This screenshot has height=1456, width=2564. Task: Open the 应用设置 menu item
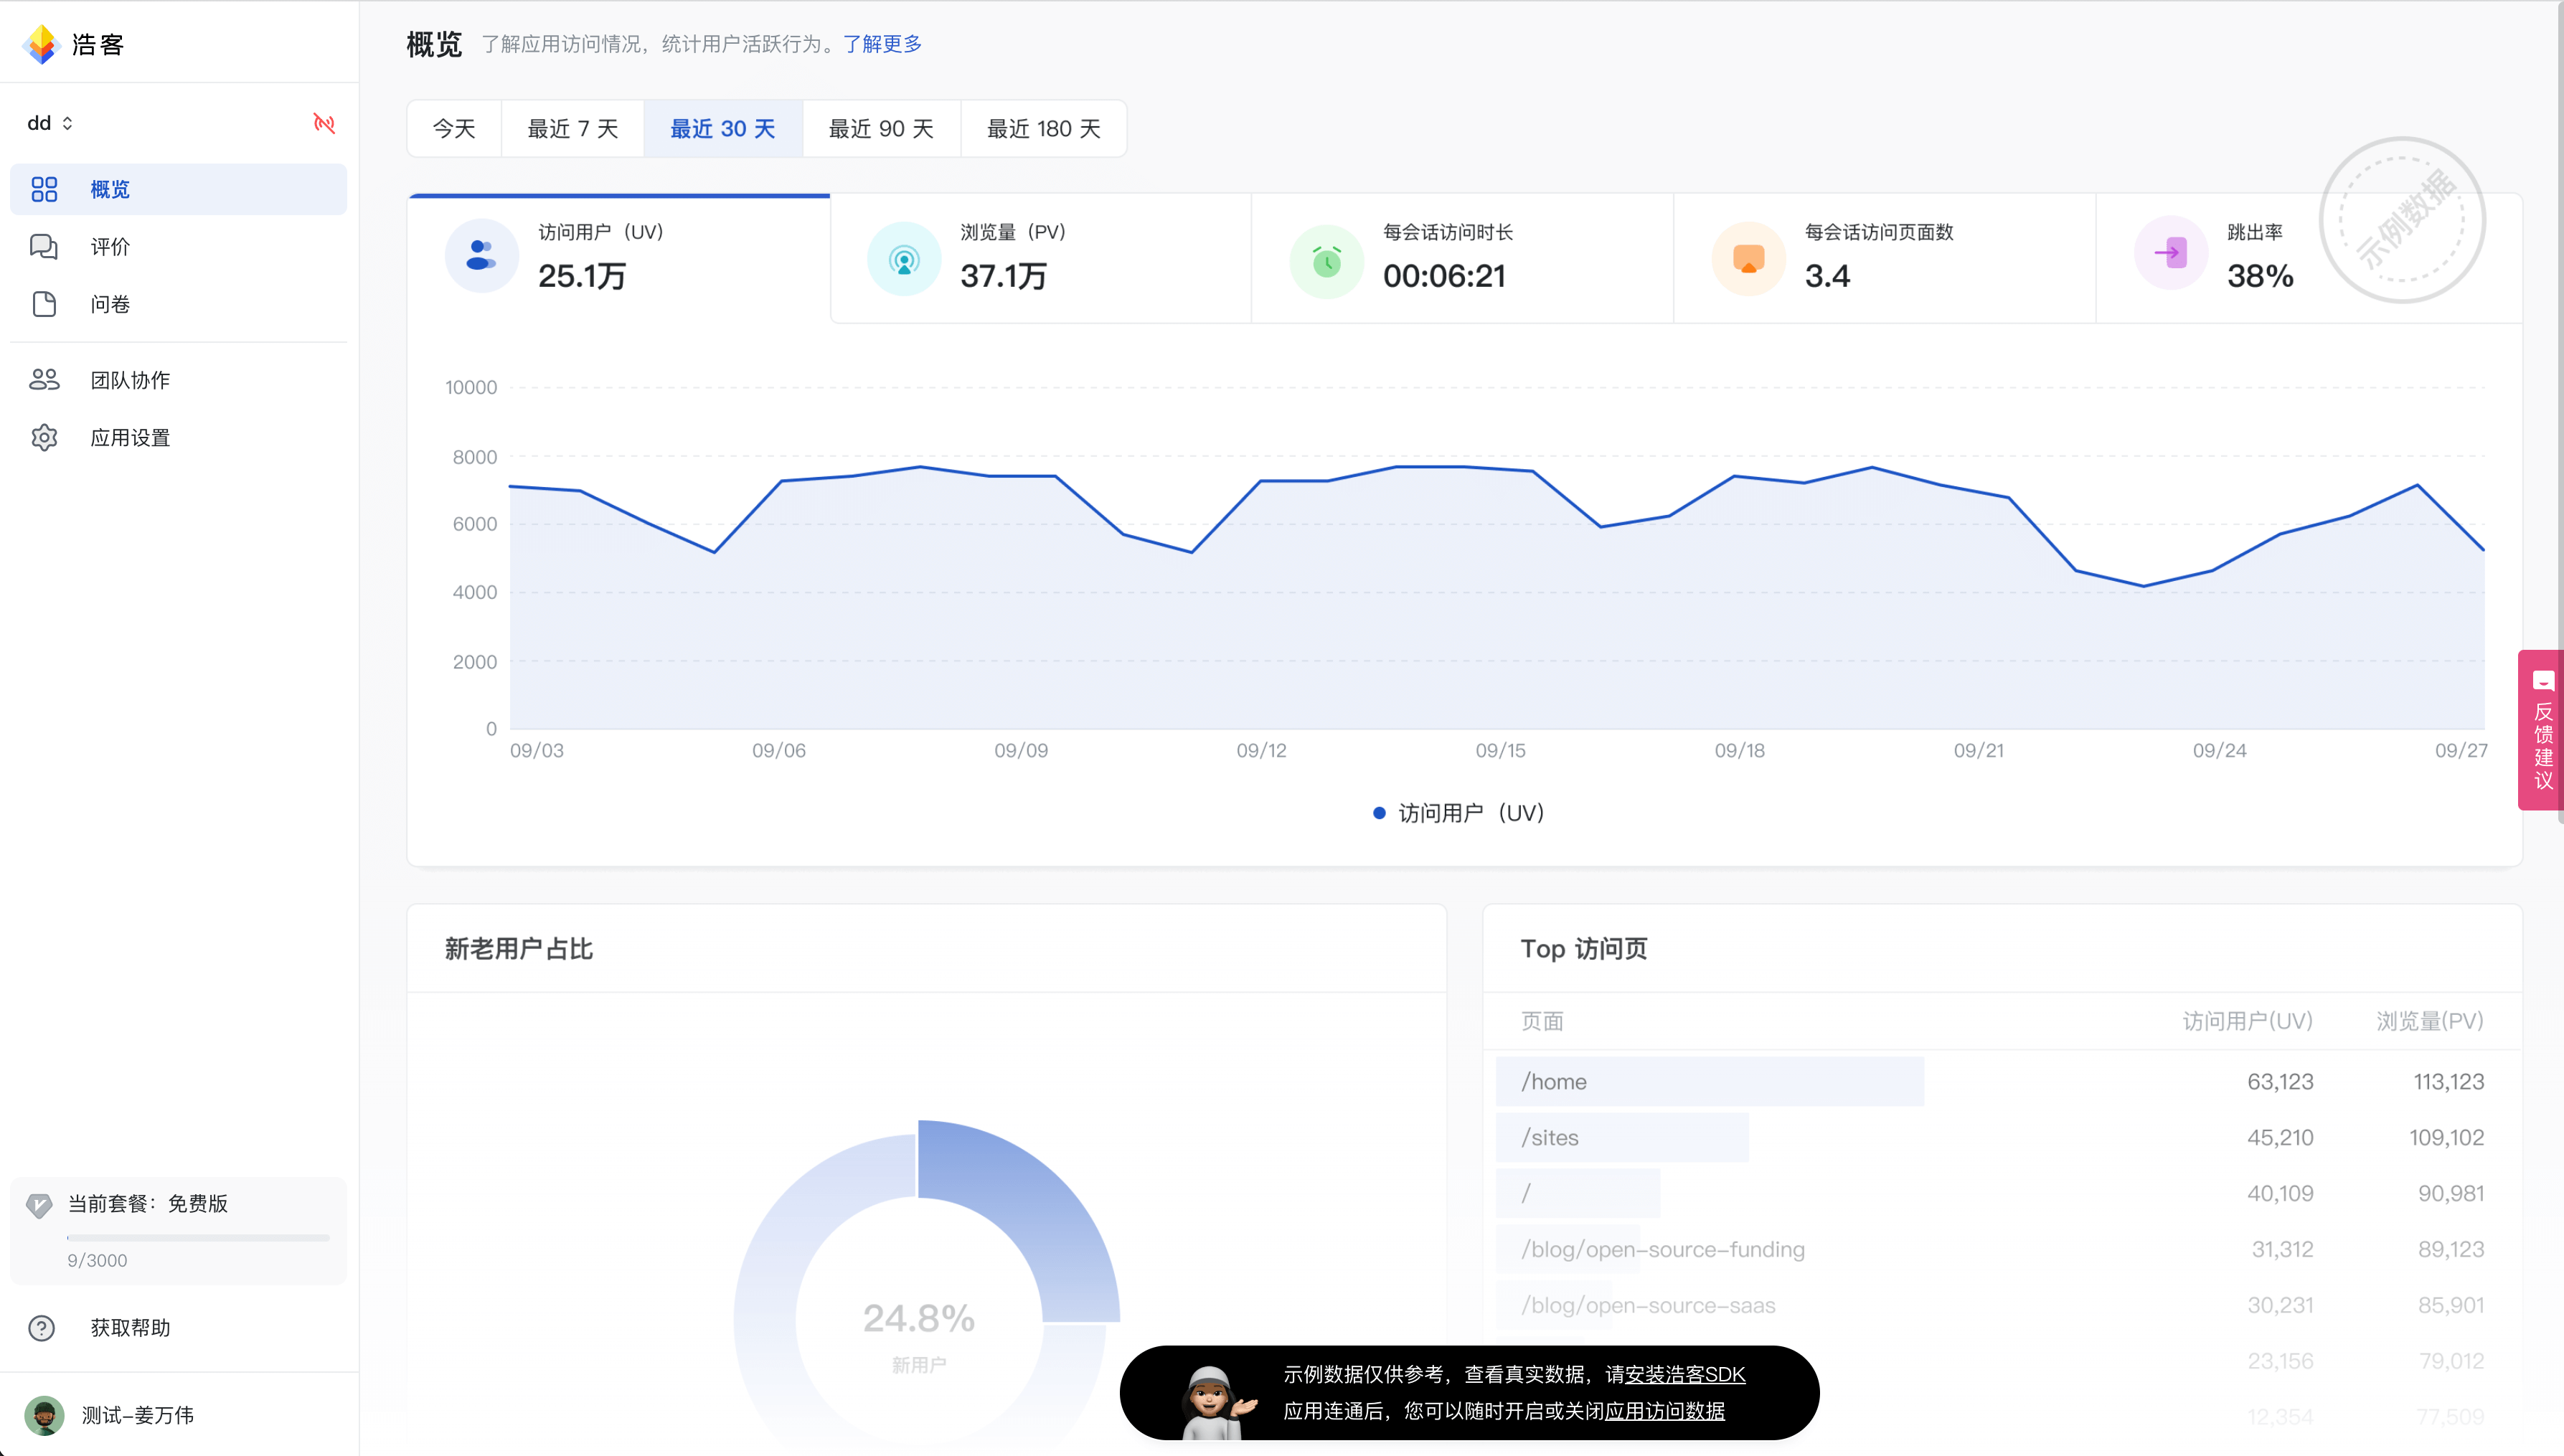(178, 438)
